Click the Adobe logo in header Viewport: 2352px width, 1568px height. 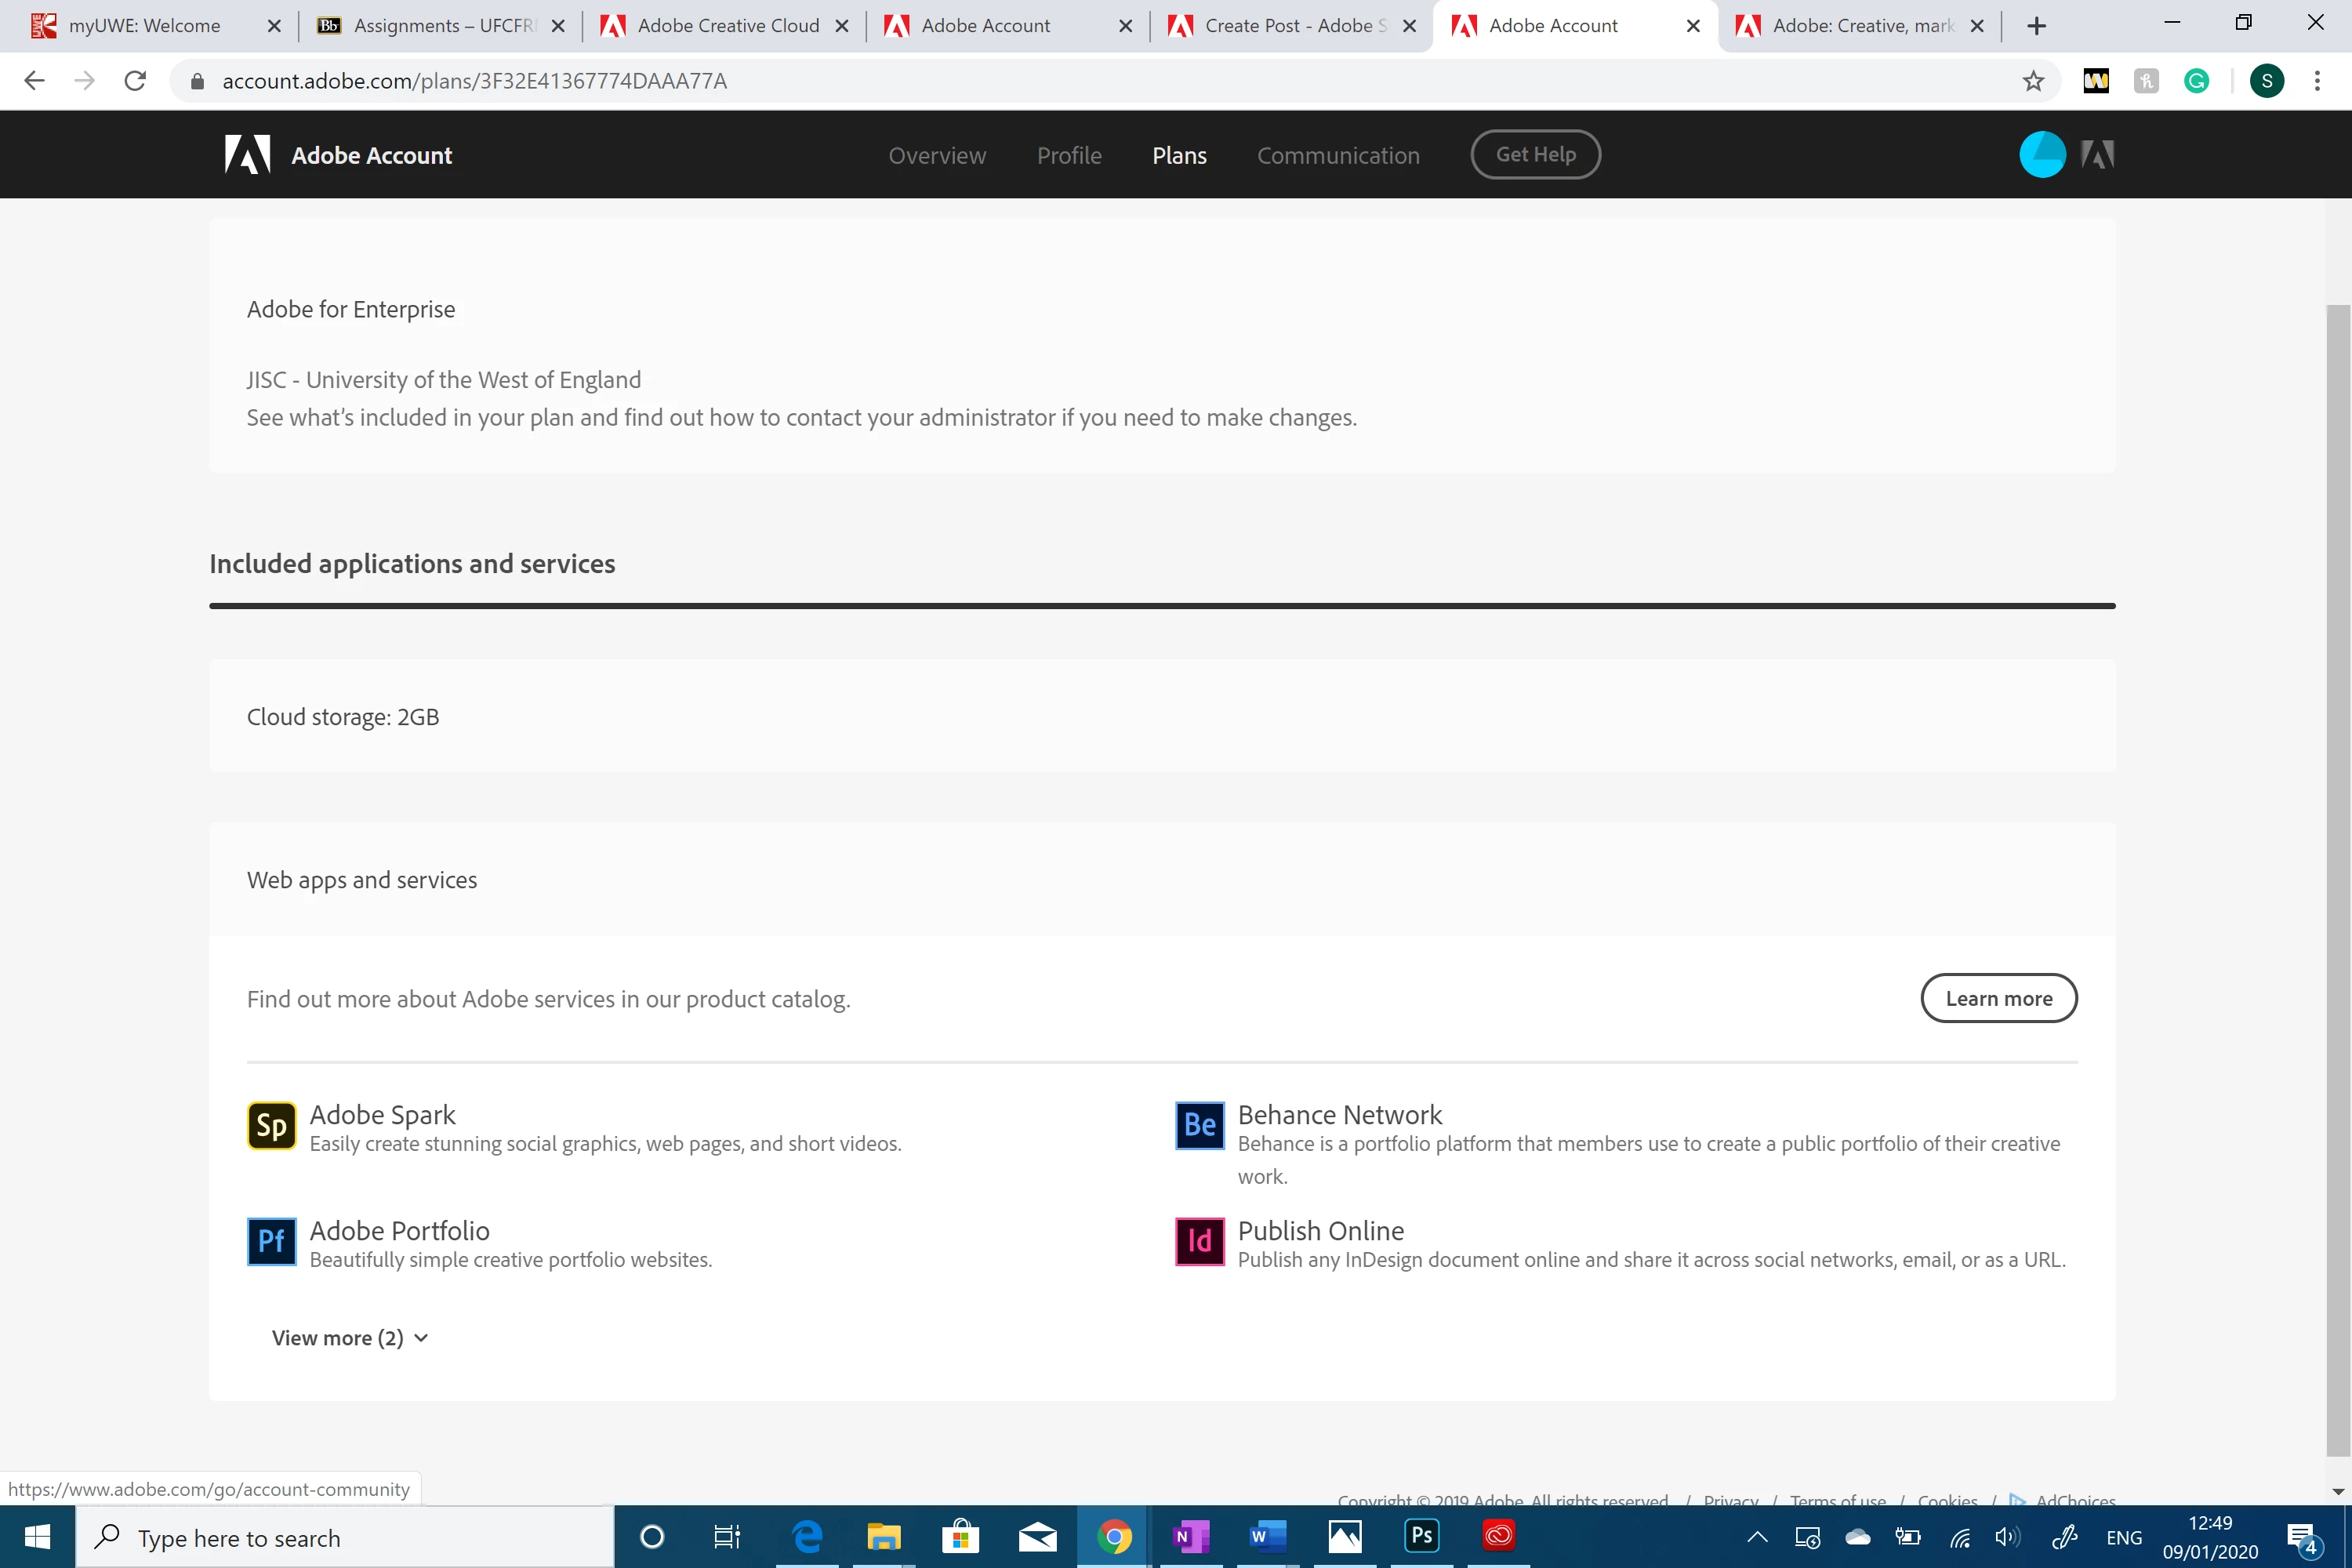pos(247,155)
